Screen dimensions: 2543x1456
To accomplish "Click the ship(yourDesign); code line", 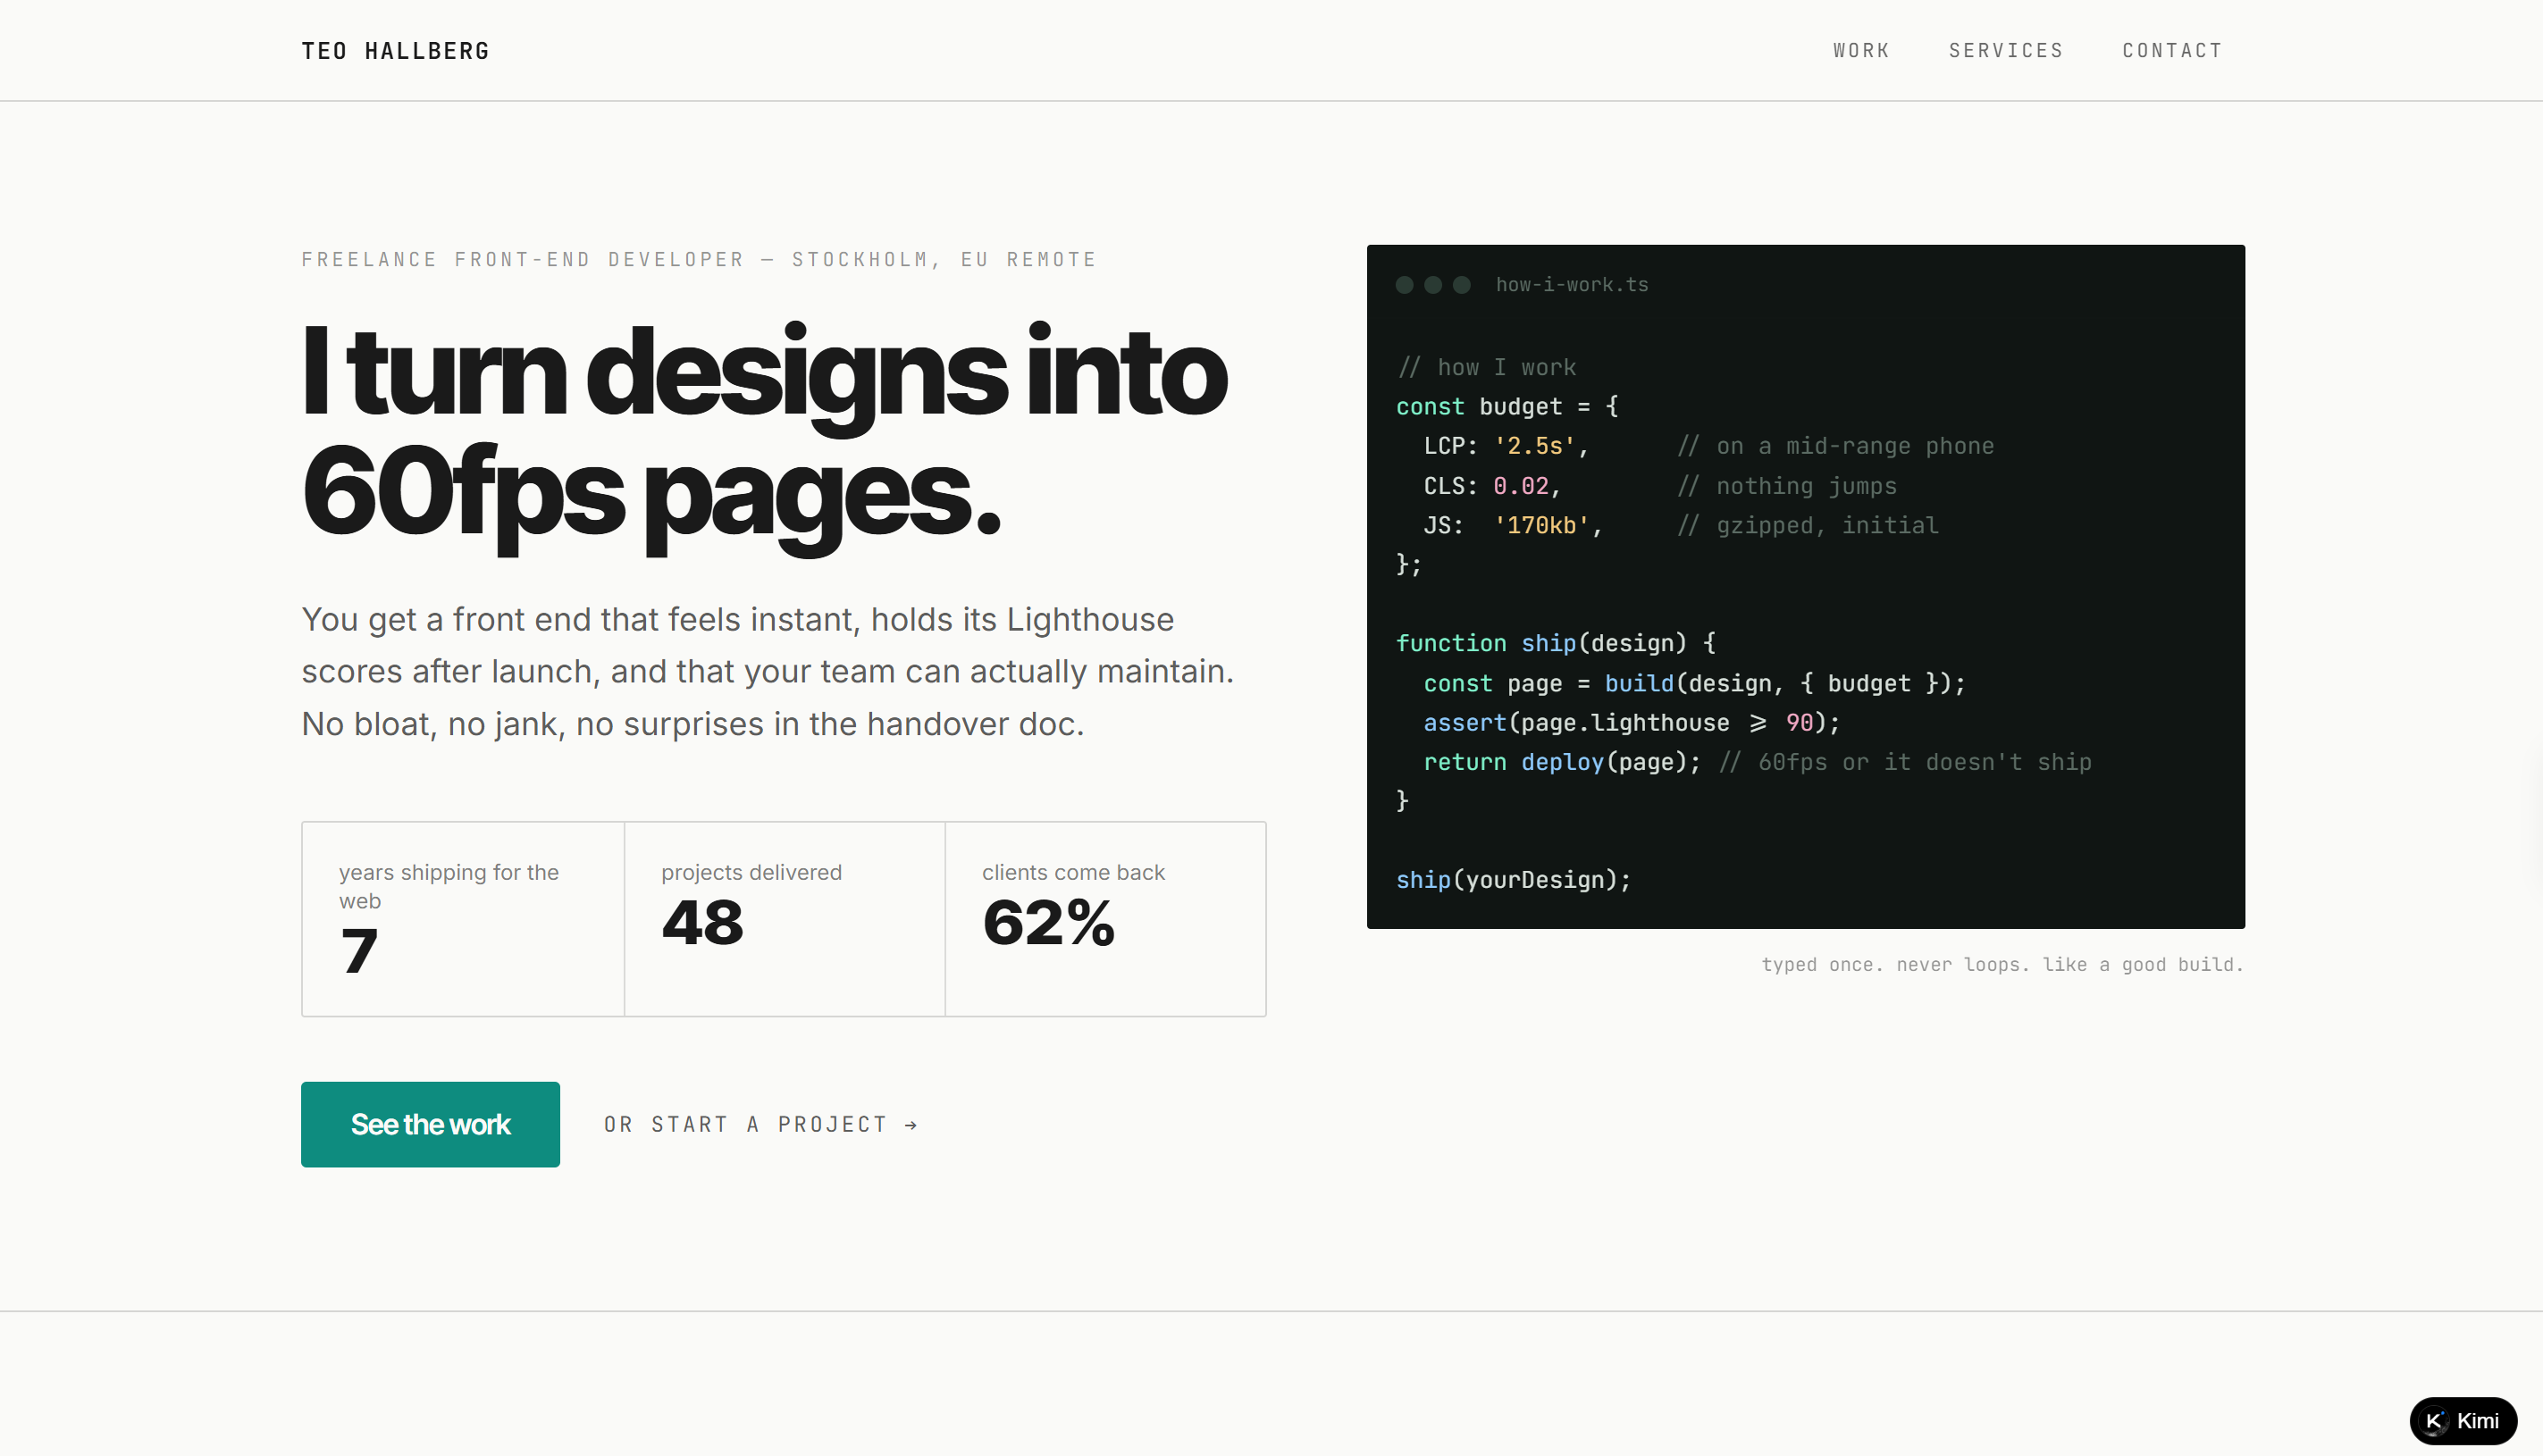I will click(1513, 880).
